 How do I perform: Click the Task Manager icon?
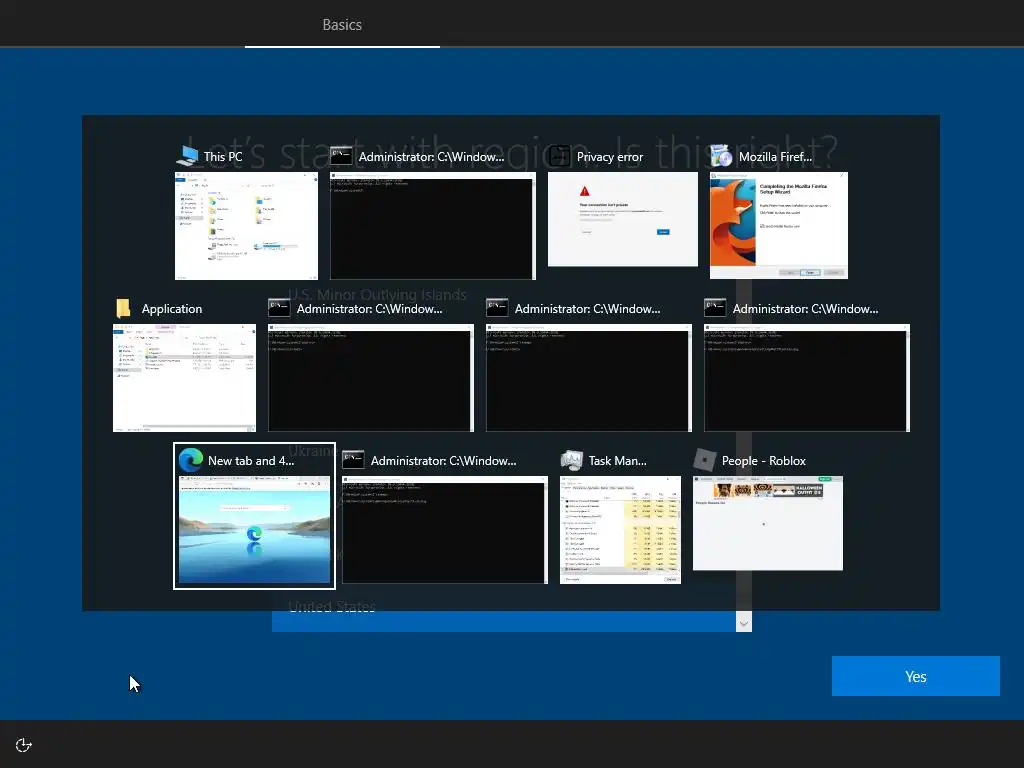coord(572,460)
